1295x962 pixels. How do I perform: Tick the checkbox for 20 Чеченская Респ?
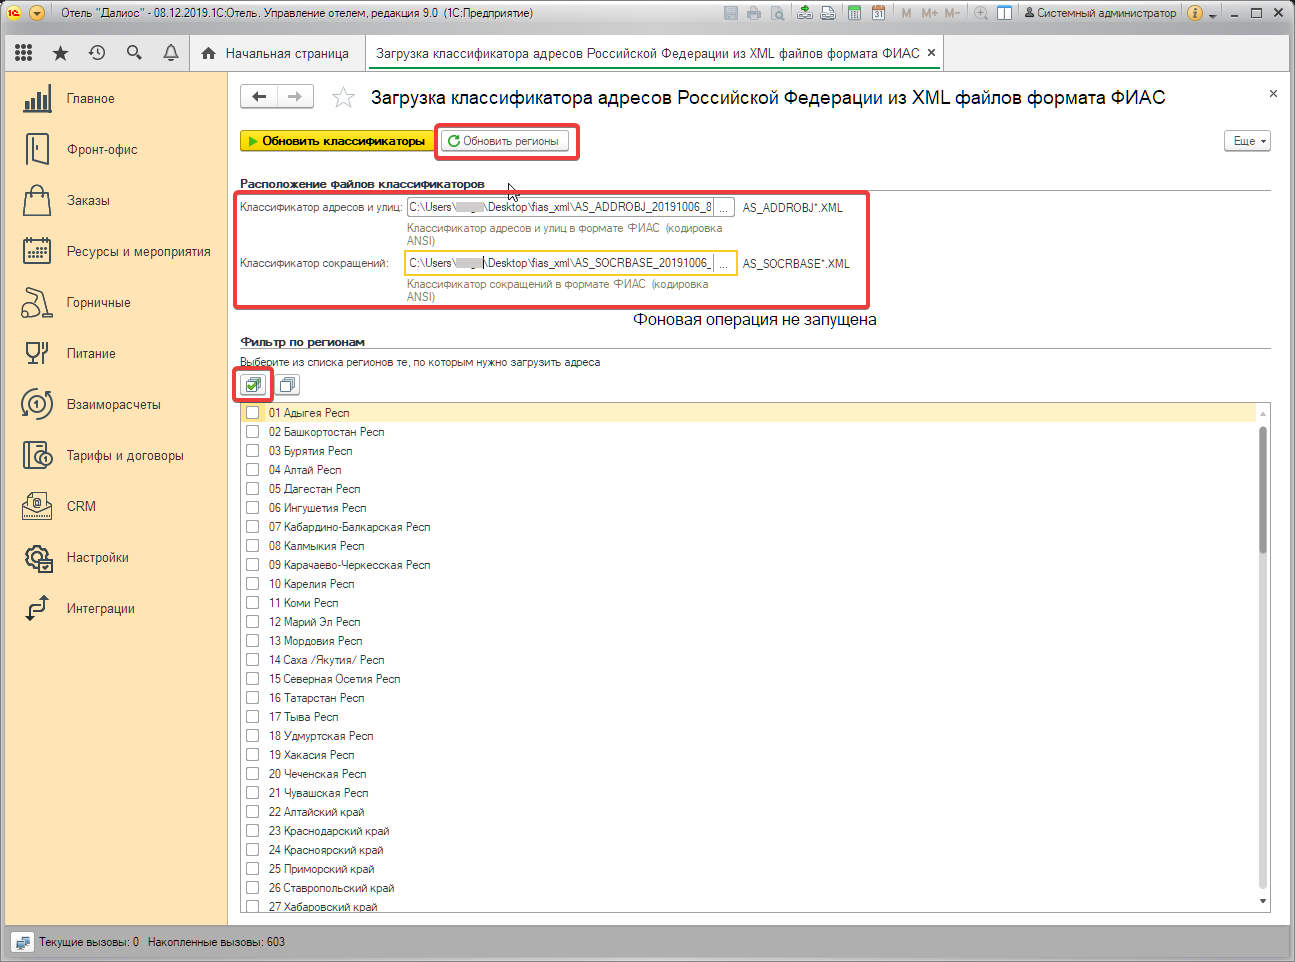(x=253, y=774)
